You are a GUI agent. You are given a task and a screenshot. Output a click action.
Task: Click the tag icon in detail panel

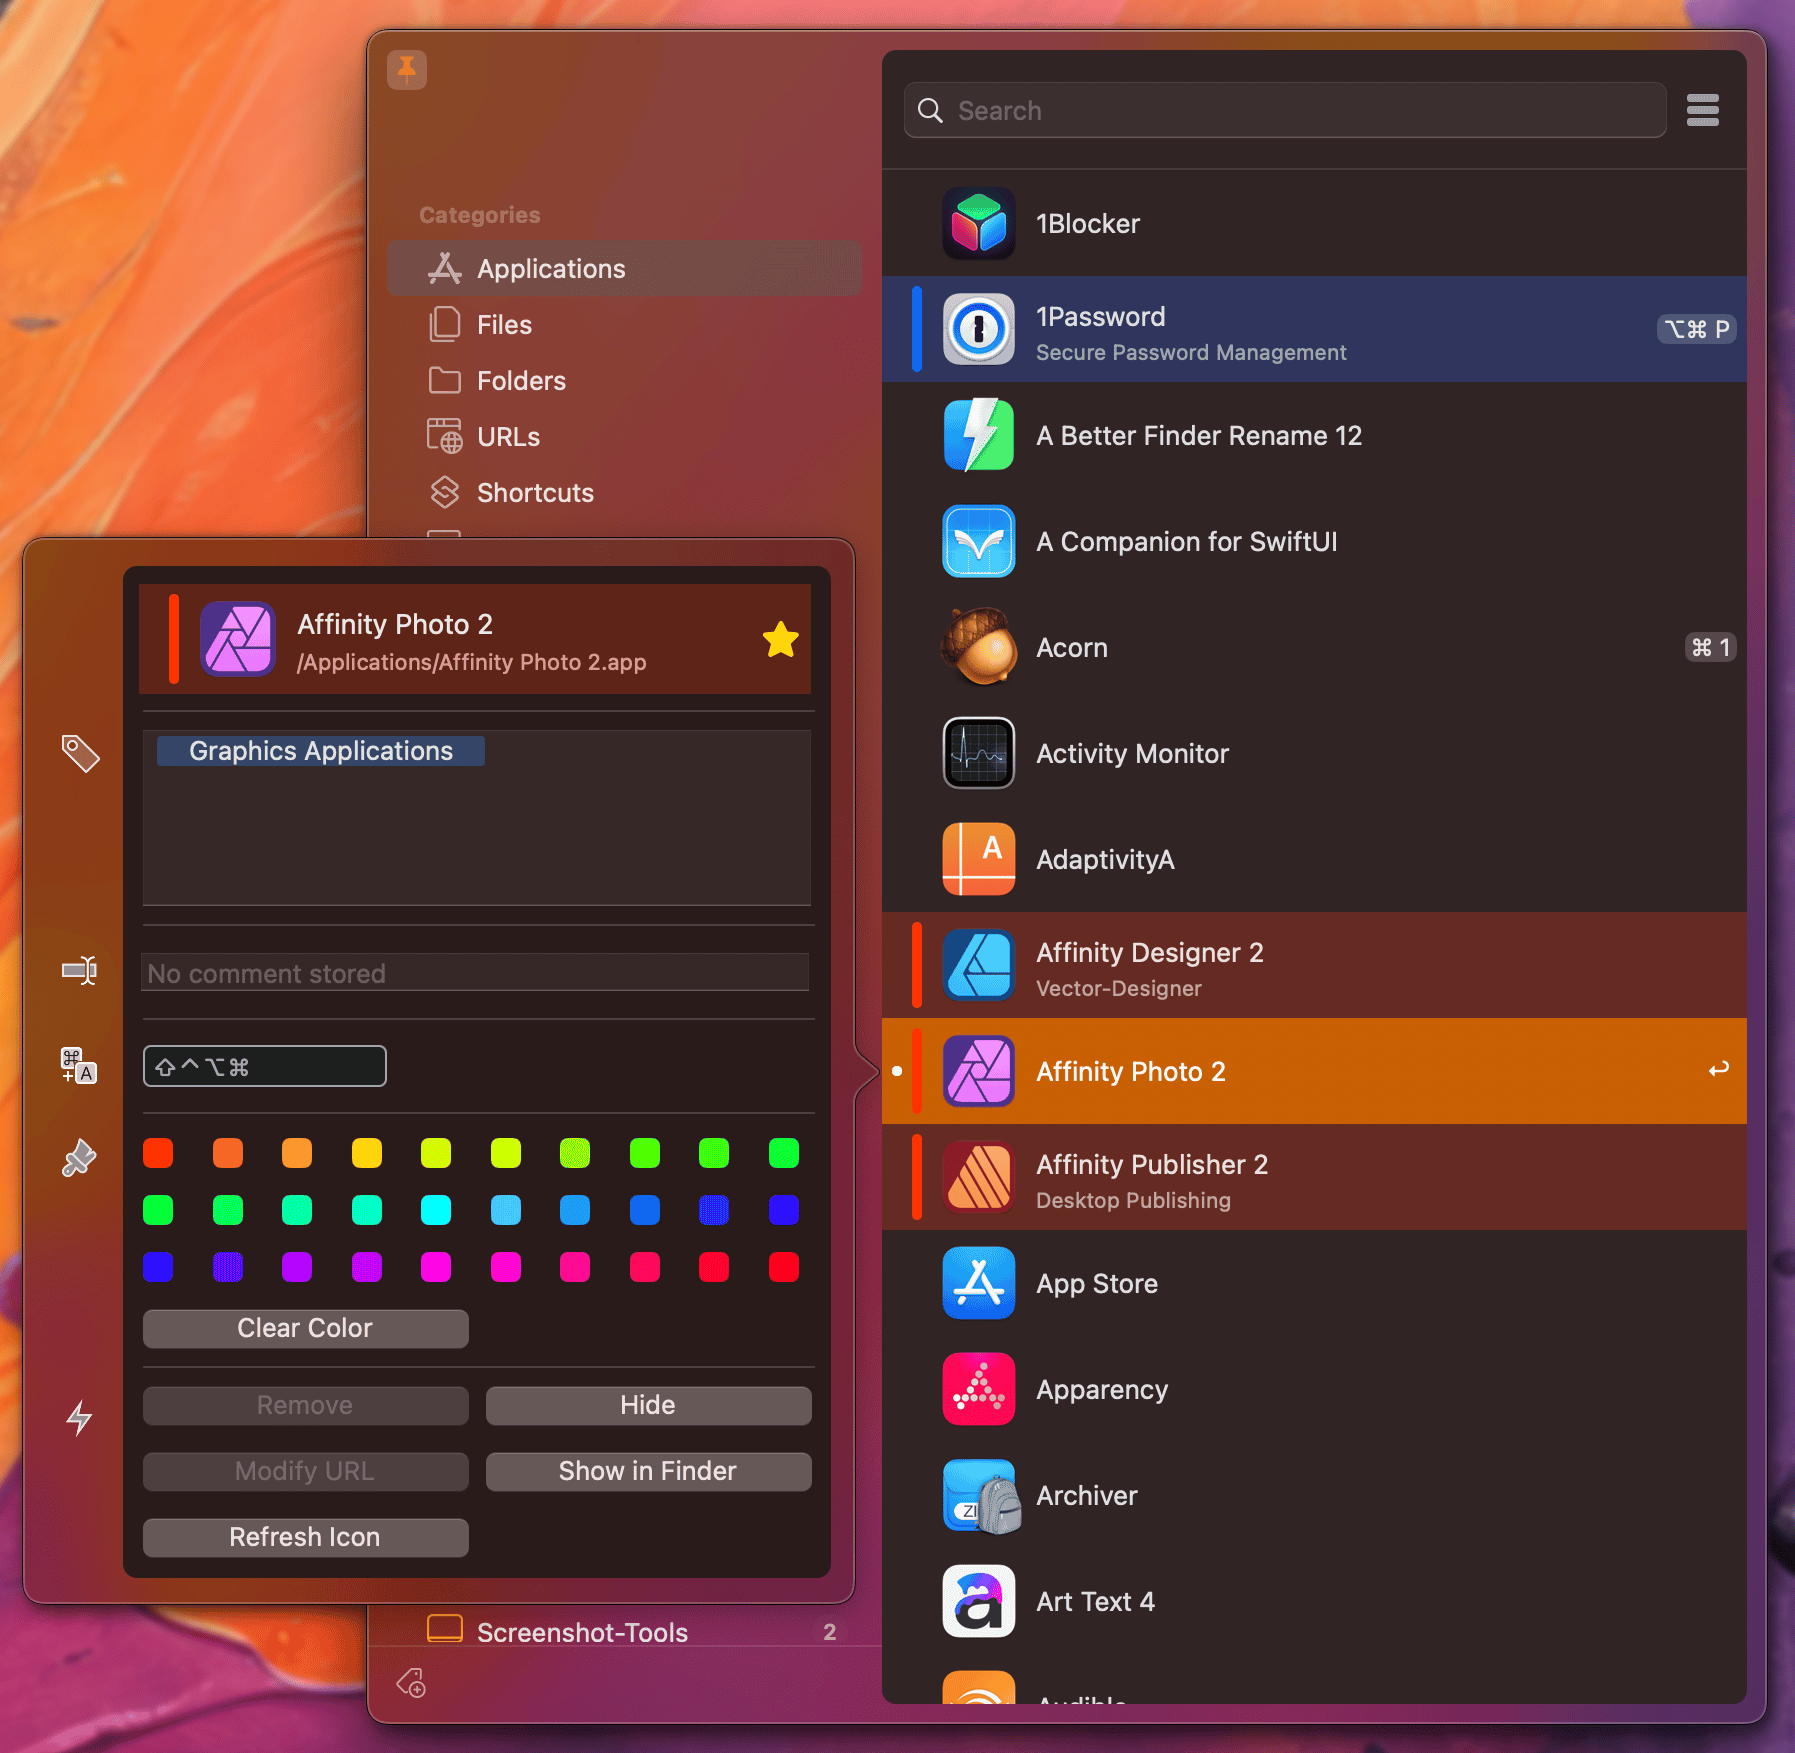(x=80, y=753)
